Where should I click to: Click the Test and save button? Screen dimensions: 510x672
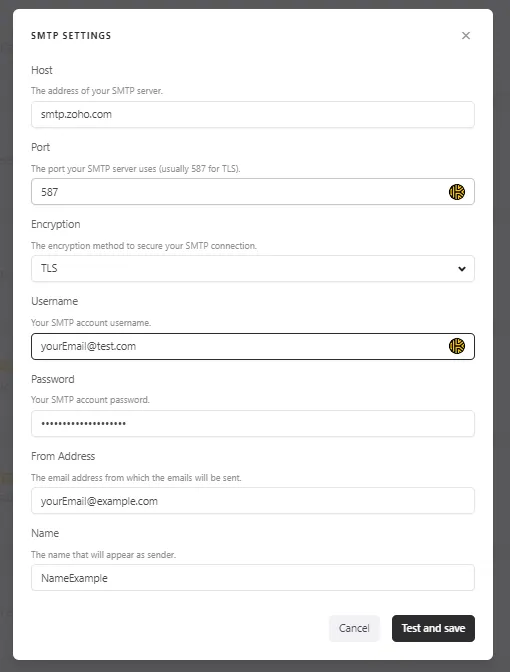point(433,628)
